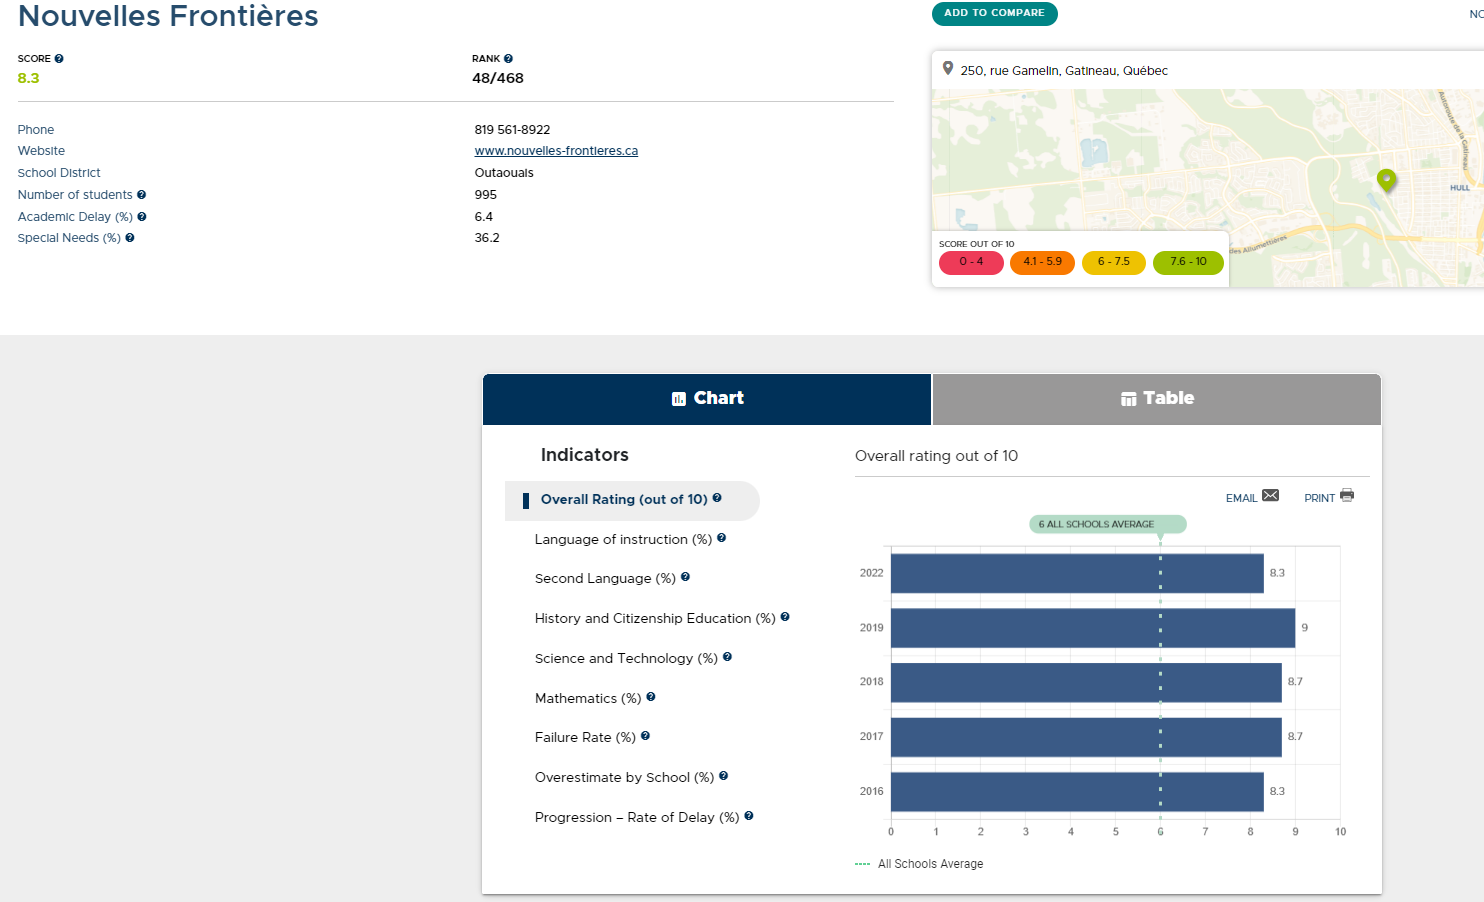Select Failure Rate (%) indicator
The width and height of the screenshot is (1484, 902).
coord(585,737)
